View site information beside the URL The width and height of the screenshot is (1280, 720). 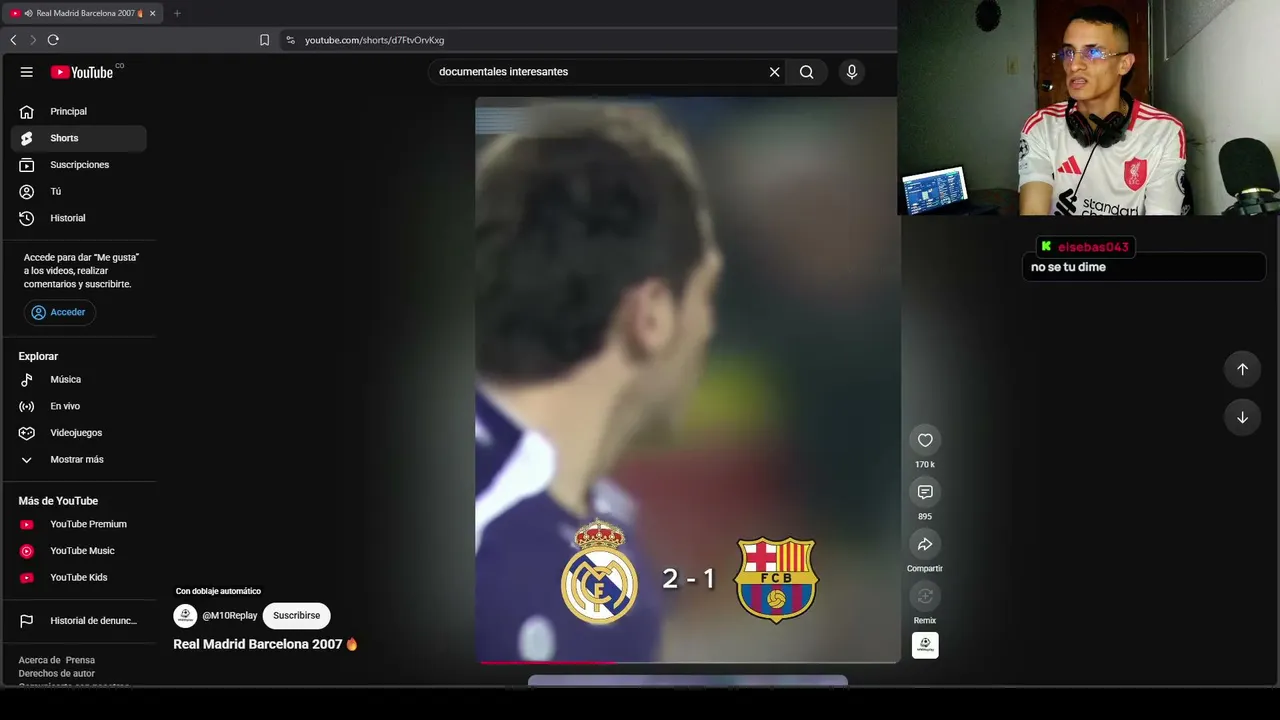pos(290,40)
